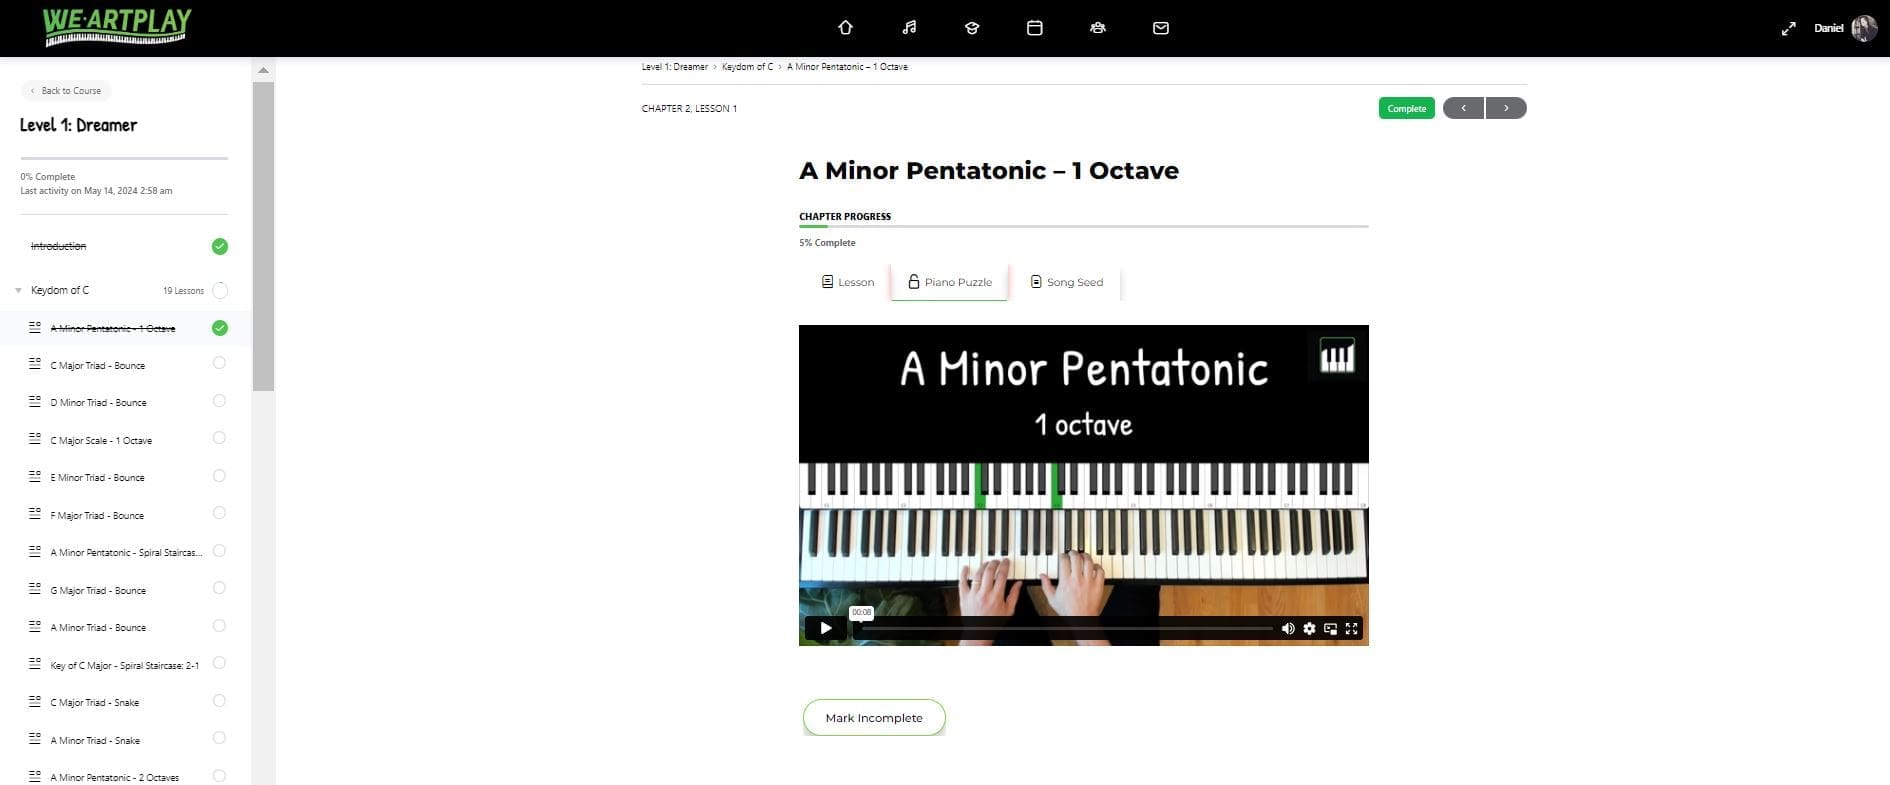1890x785 pixels.
Task: Toggle completion circle for C Major Triad - Bounce
Action: [x=220, y=364]
